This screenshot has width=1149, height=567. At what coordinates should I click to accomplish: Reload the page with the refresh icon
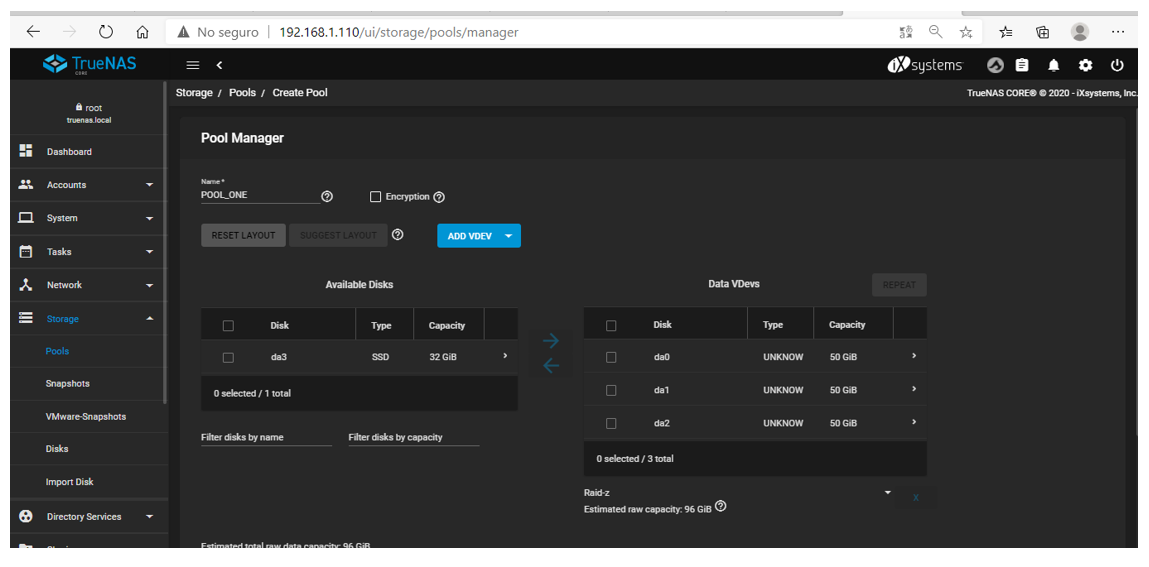(106, 32)
